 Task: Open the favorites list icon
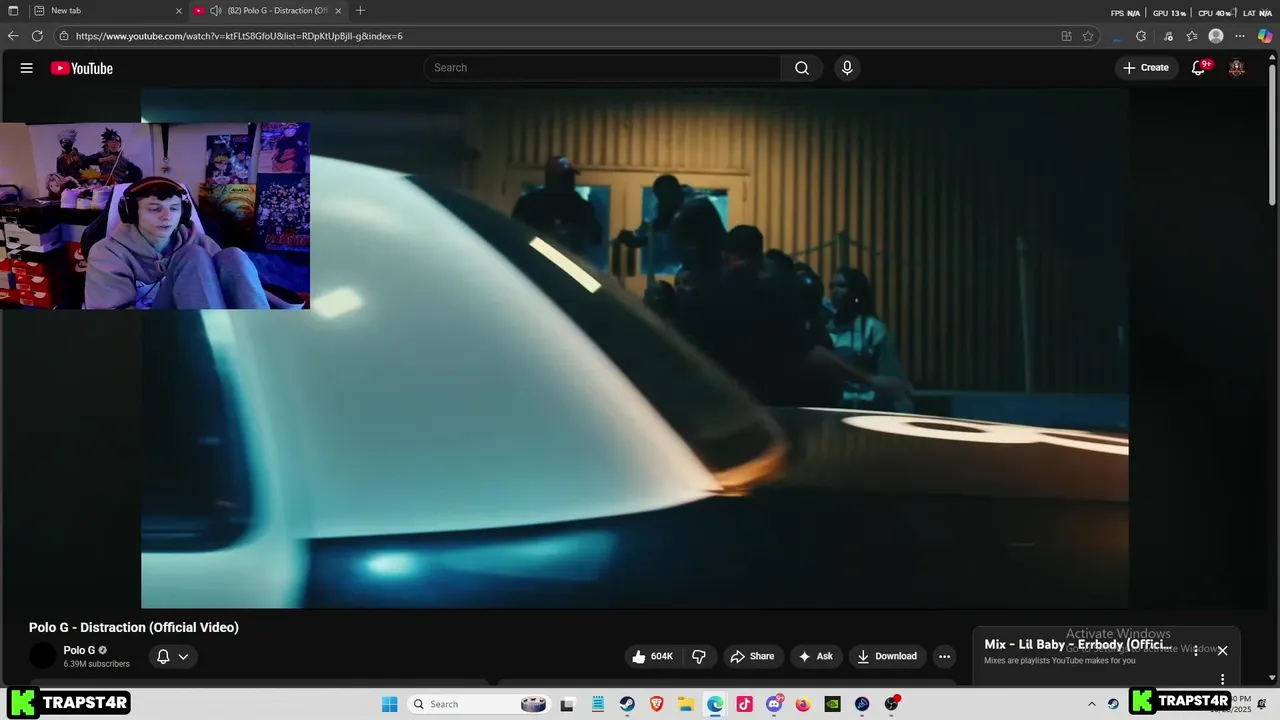[1192, 36]
